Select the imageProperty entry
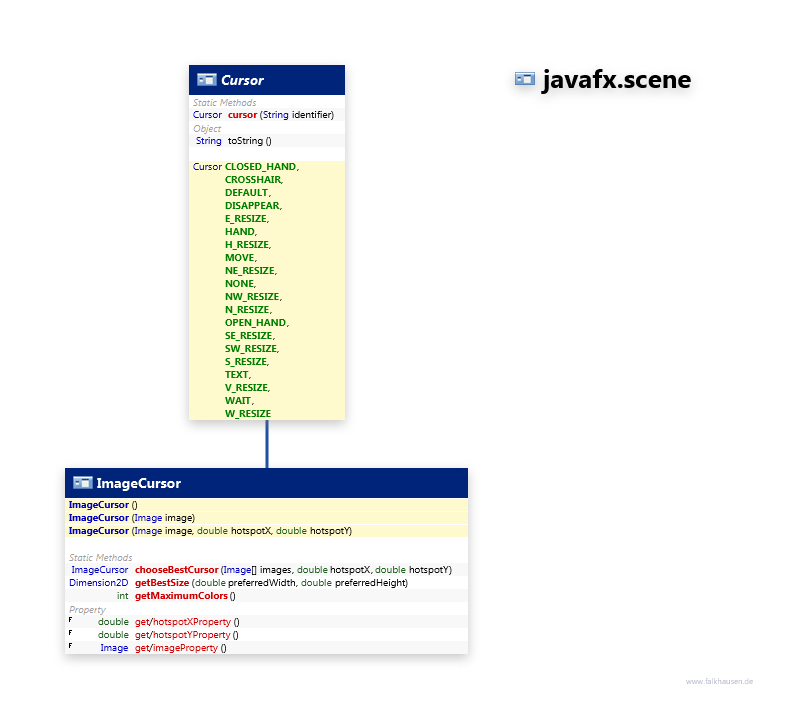Image resolution: width=810 pixels, height=727 pixels. pos(177,648)
